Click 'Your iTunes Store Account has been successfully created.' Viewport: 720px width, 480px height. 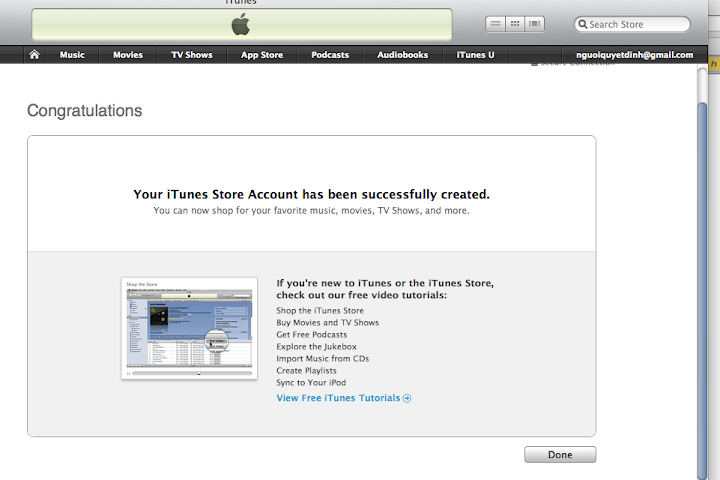(x=311, y=194)
